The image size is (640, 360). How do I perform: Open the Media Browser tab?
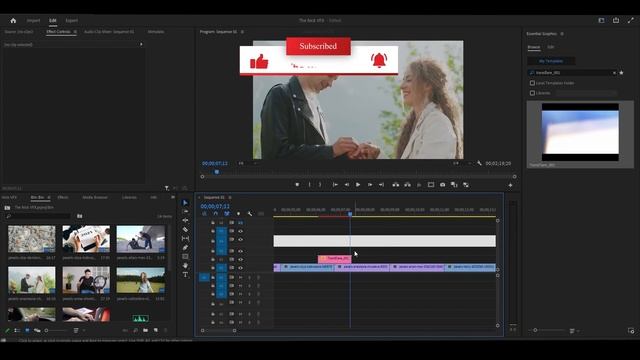tap(95, 198)
